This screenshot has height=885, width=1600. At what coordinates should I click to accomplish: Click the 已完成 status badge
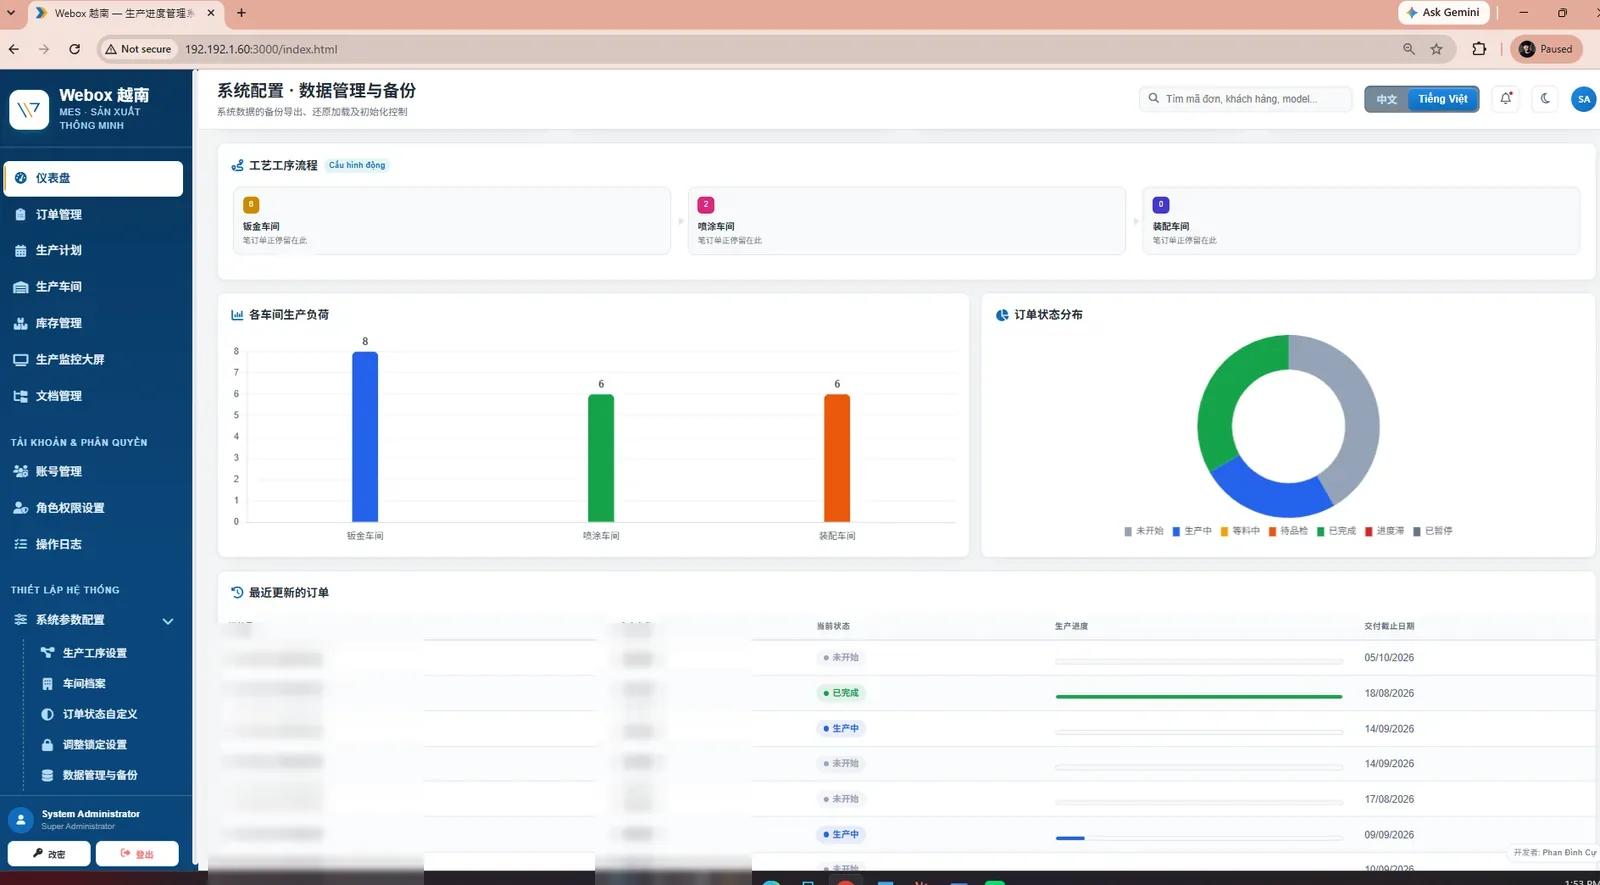(x=841, y=693)
